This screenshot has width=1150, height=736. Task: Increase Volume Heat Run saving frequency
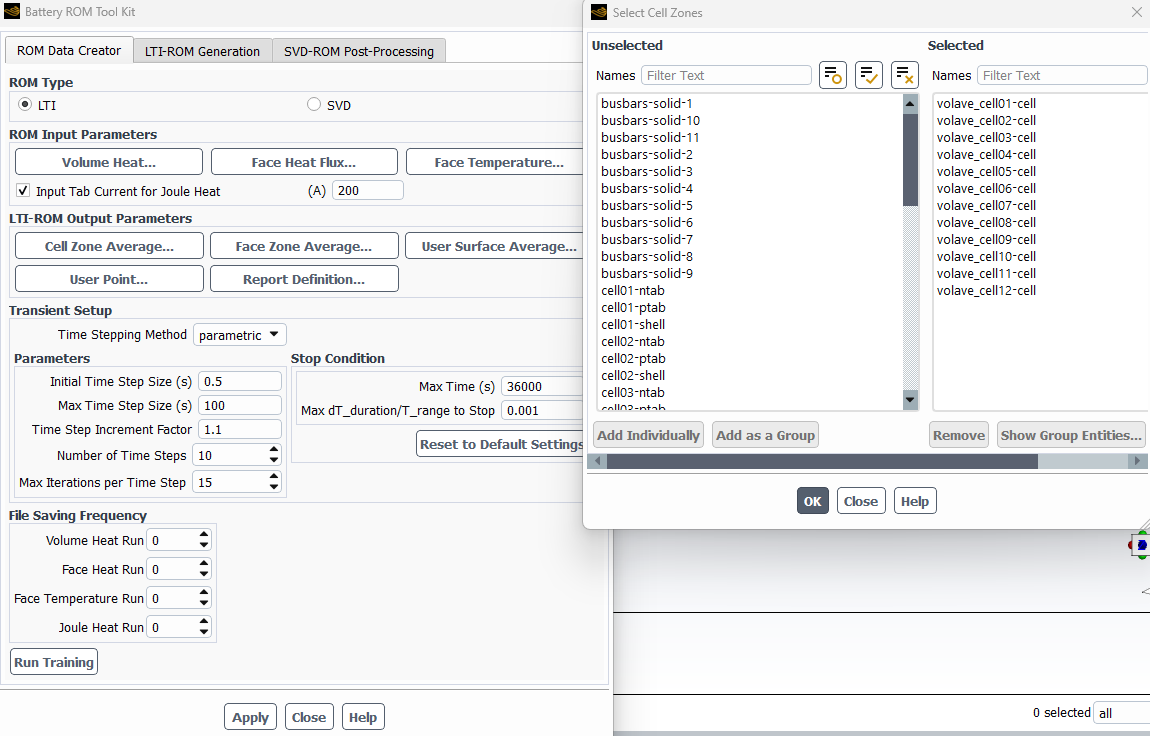click(204, 535)
